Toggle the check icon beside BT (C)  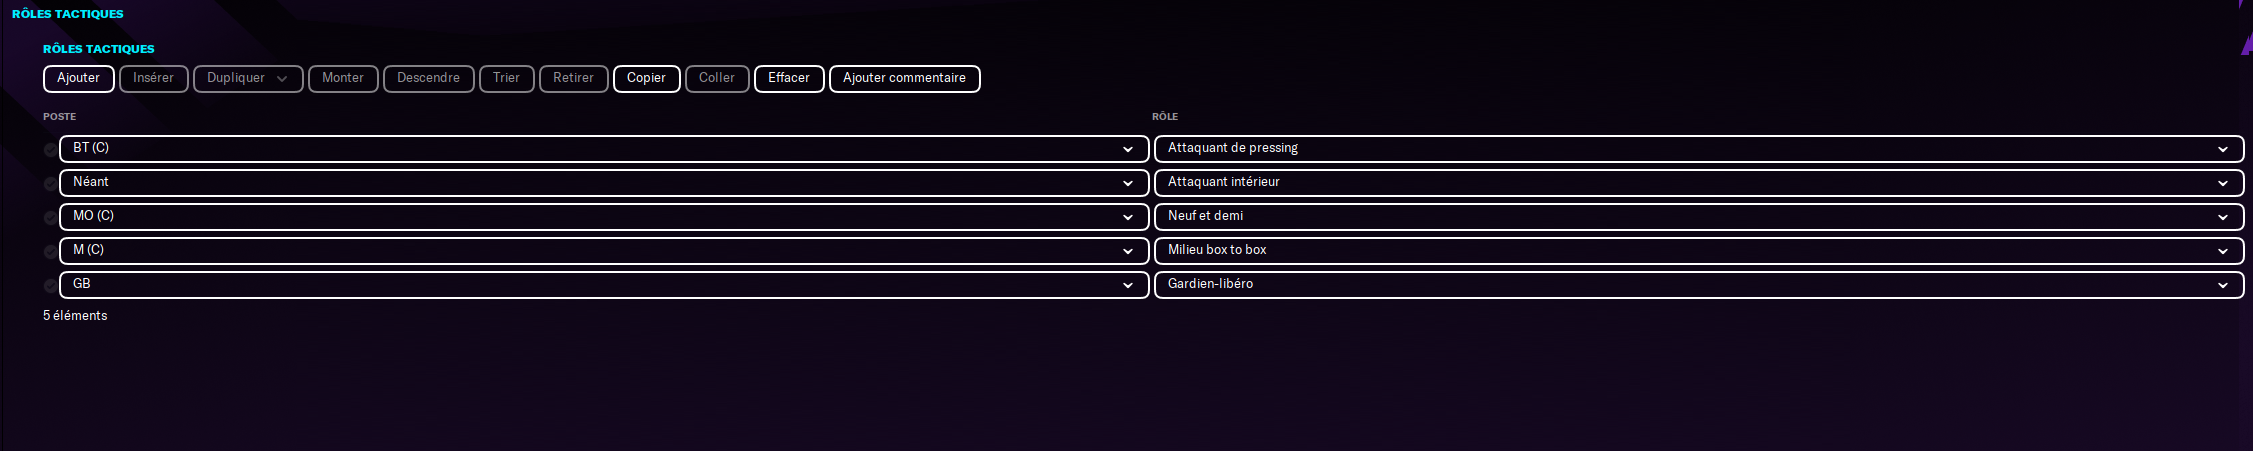click(50, 150)
